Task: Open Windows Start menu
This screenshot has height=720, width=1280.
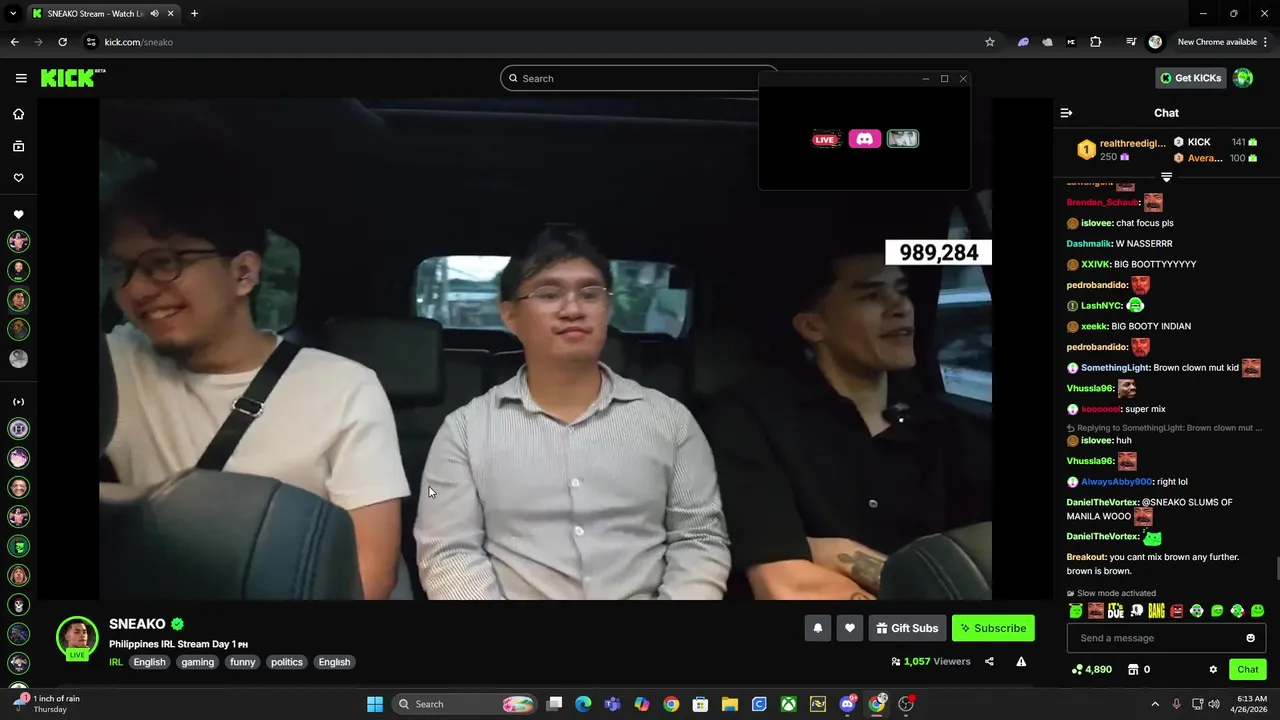Action: click(375, 704)
